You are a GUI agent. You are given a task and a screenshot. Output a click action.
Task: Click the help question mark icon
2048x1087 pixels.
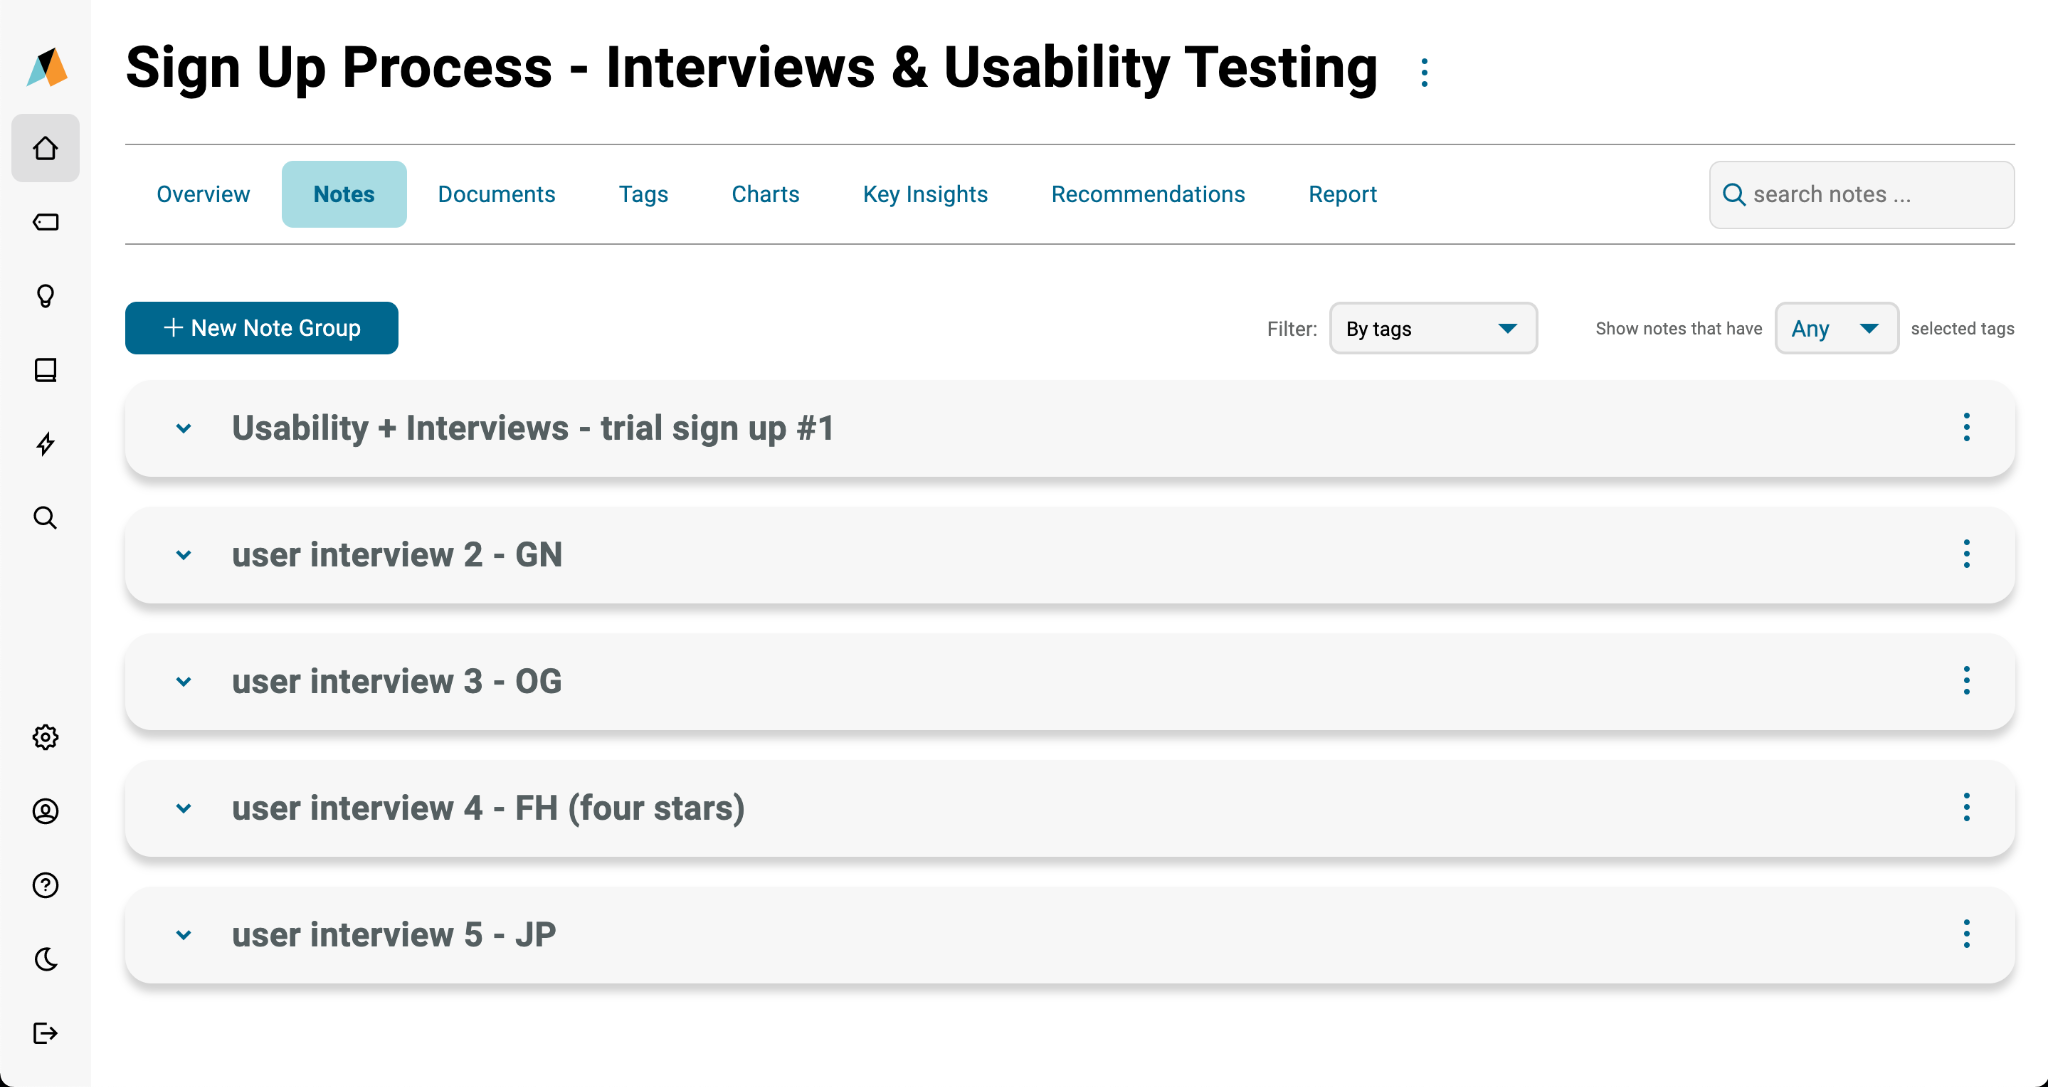(x=45, y=885)
